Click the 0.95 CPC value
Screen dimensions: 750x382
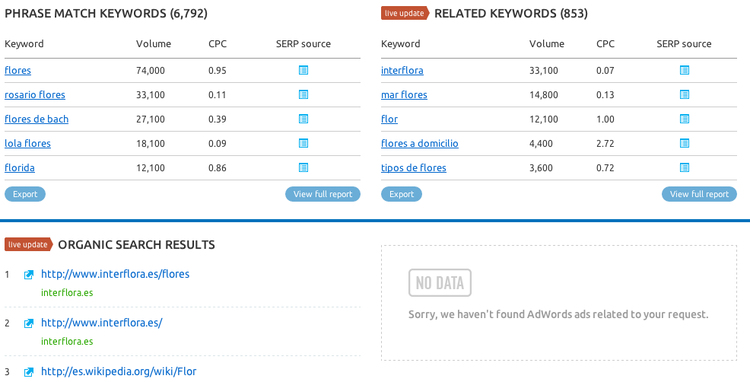tap(217, 71)
